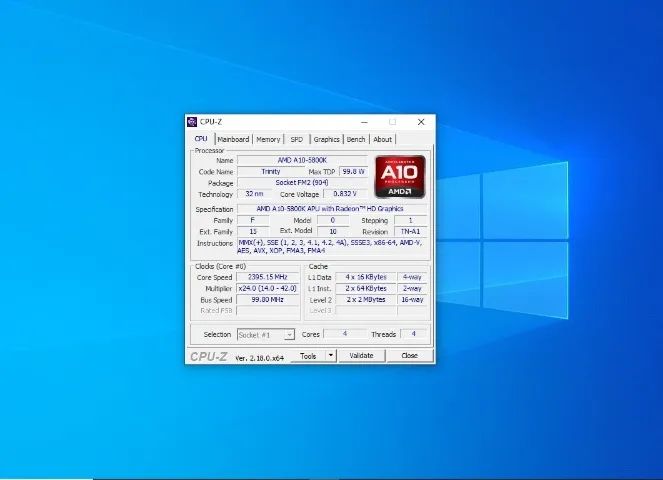
Task: Click the empty Rated FSB field
Action: [x=268, y=310]
